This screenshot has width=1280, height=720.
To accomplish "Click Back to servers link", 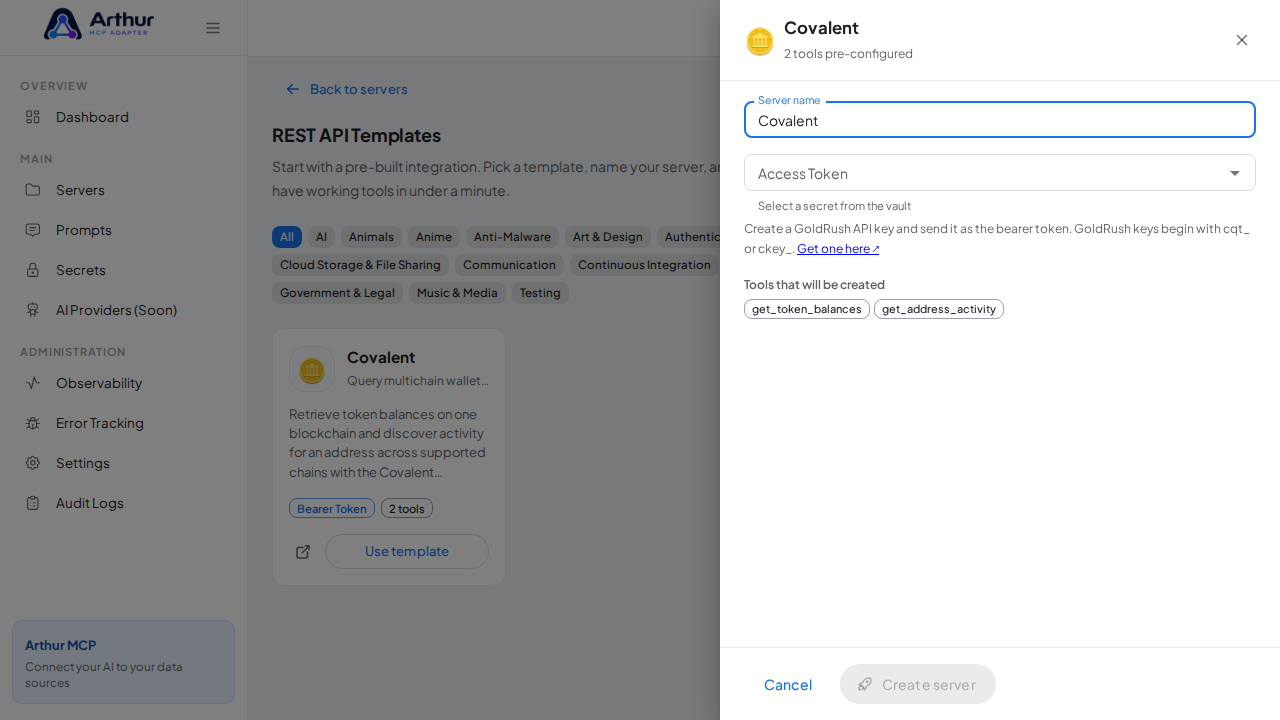I will [347, 89].
